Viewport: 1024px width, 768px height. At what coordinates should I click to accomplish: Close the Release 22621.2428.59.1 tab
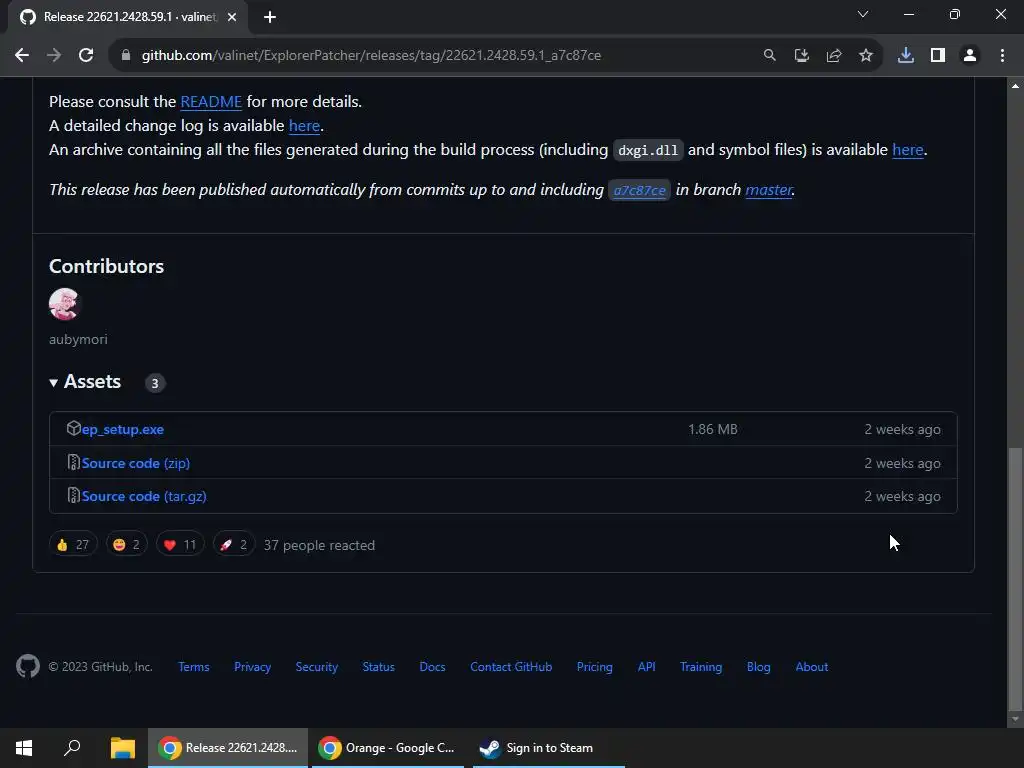coord(232,17)
